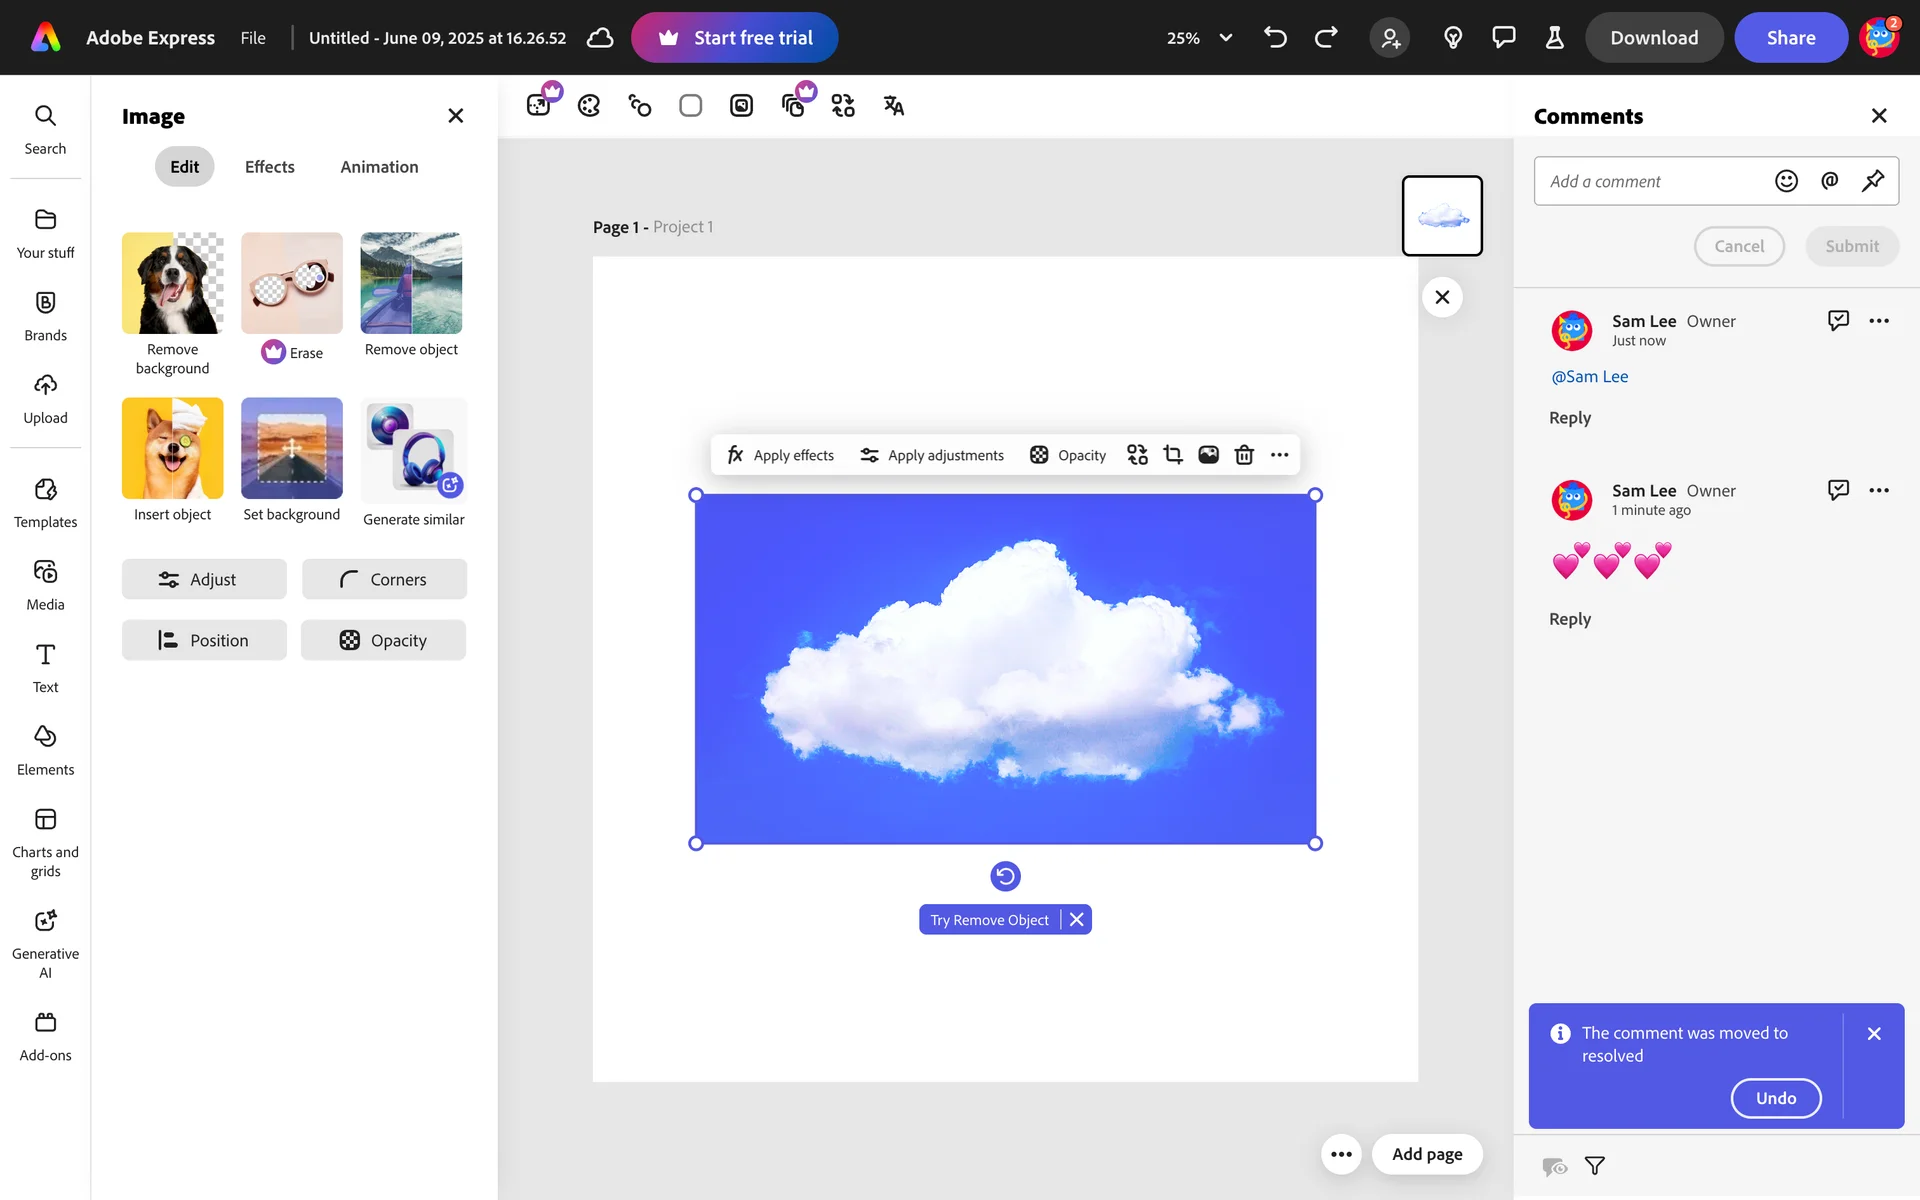Toggle resolved comments visibility icon

tap(1554, 1166)
